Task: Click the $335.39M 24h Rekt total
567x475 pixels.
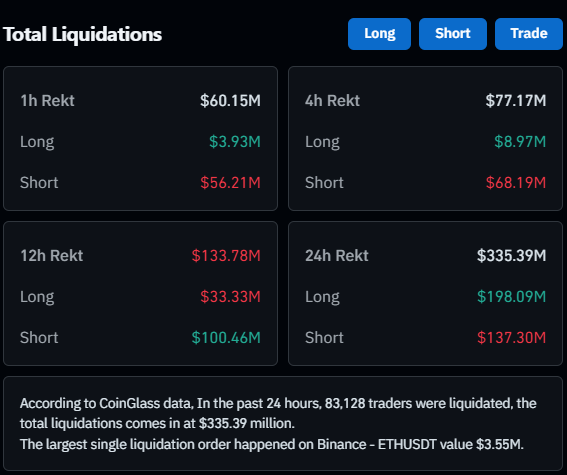Action: click(x=511, y=256)
